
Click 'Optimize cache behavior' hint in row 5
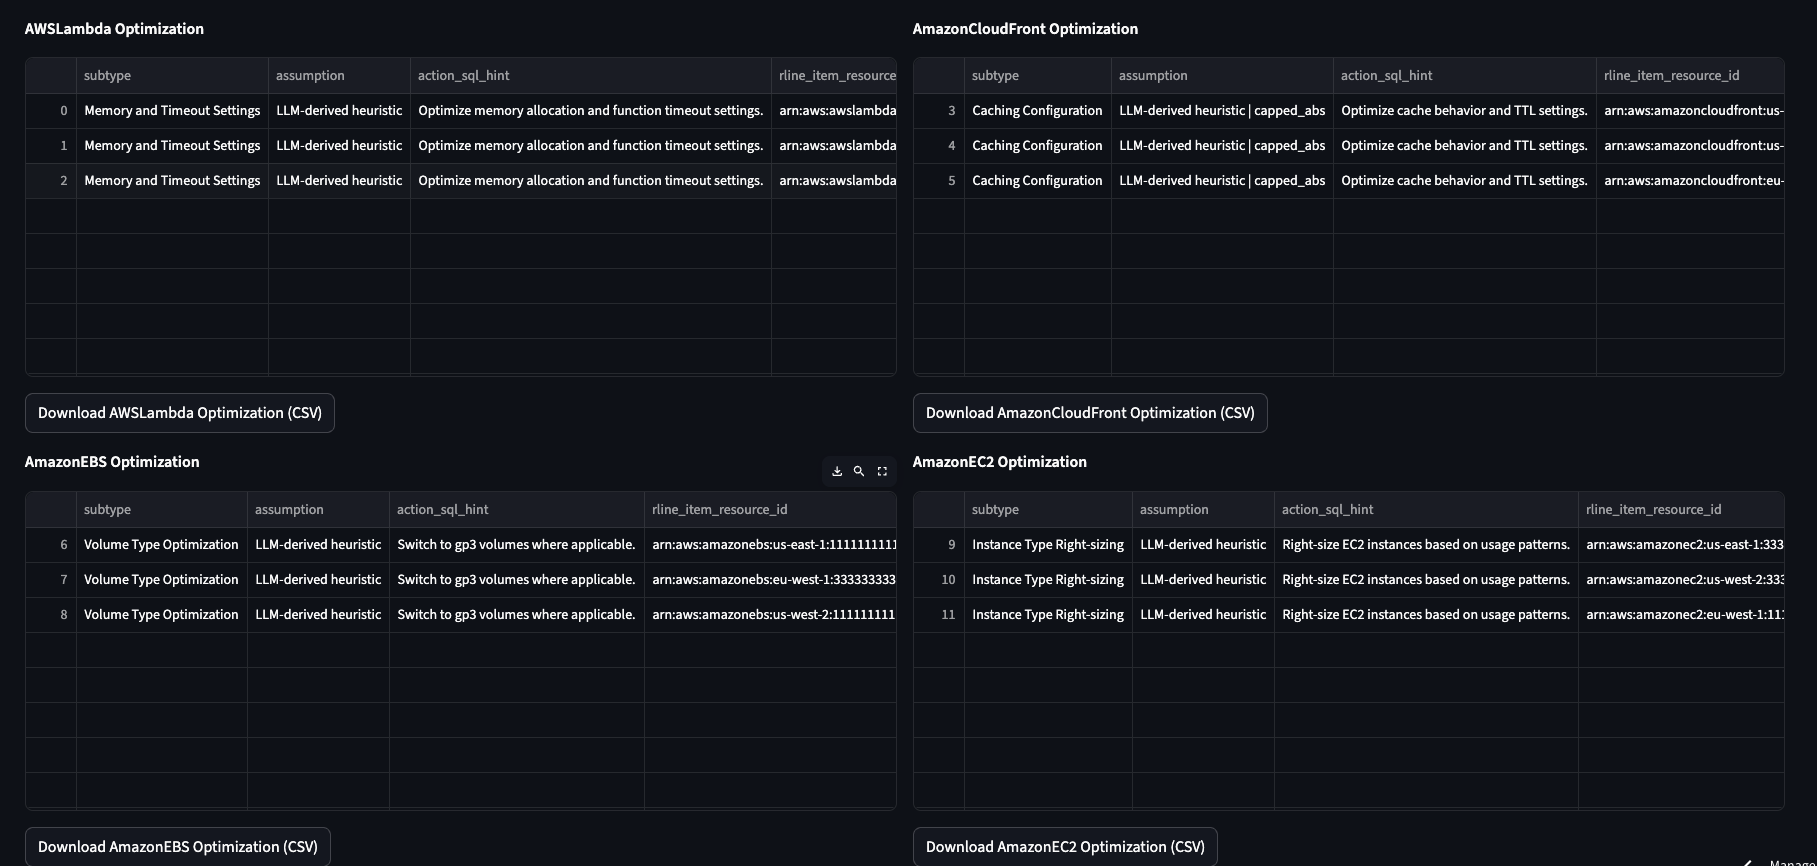coord(1465,181)
